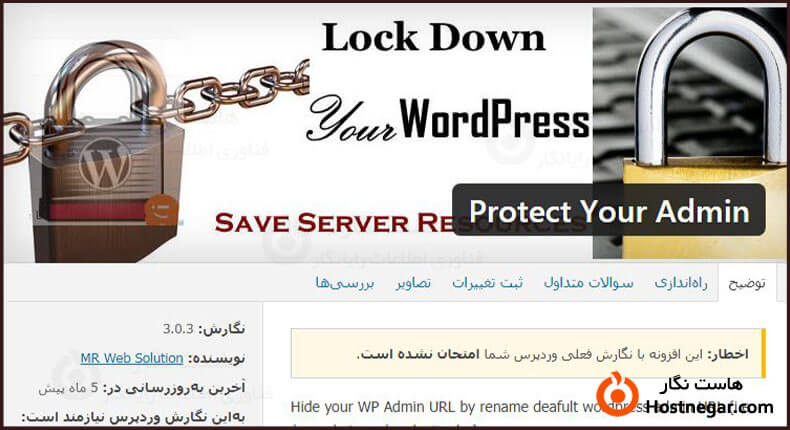
Task: Click the golden padlock image on the right
Action: click(691, 133)
